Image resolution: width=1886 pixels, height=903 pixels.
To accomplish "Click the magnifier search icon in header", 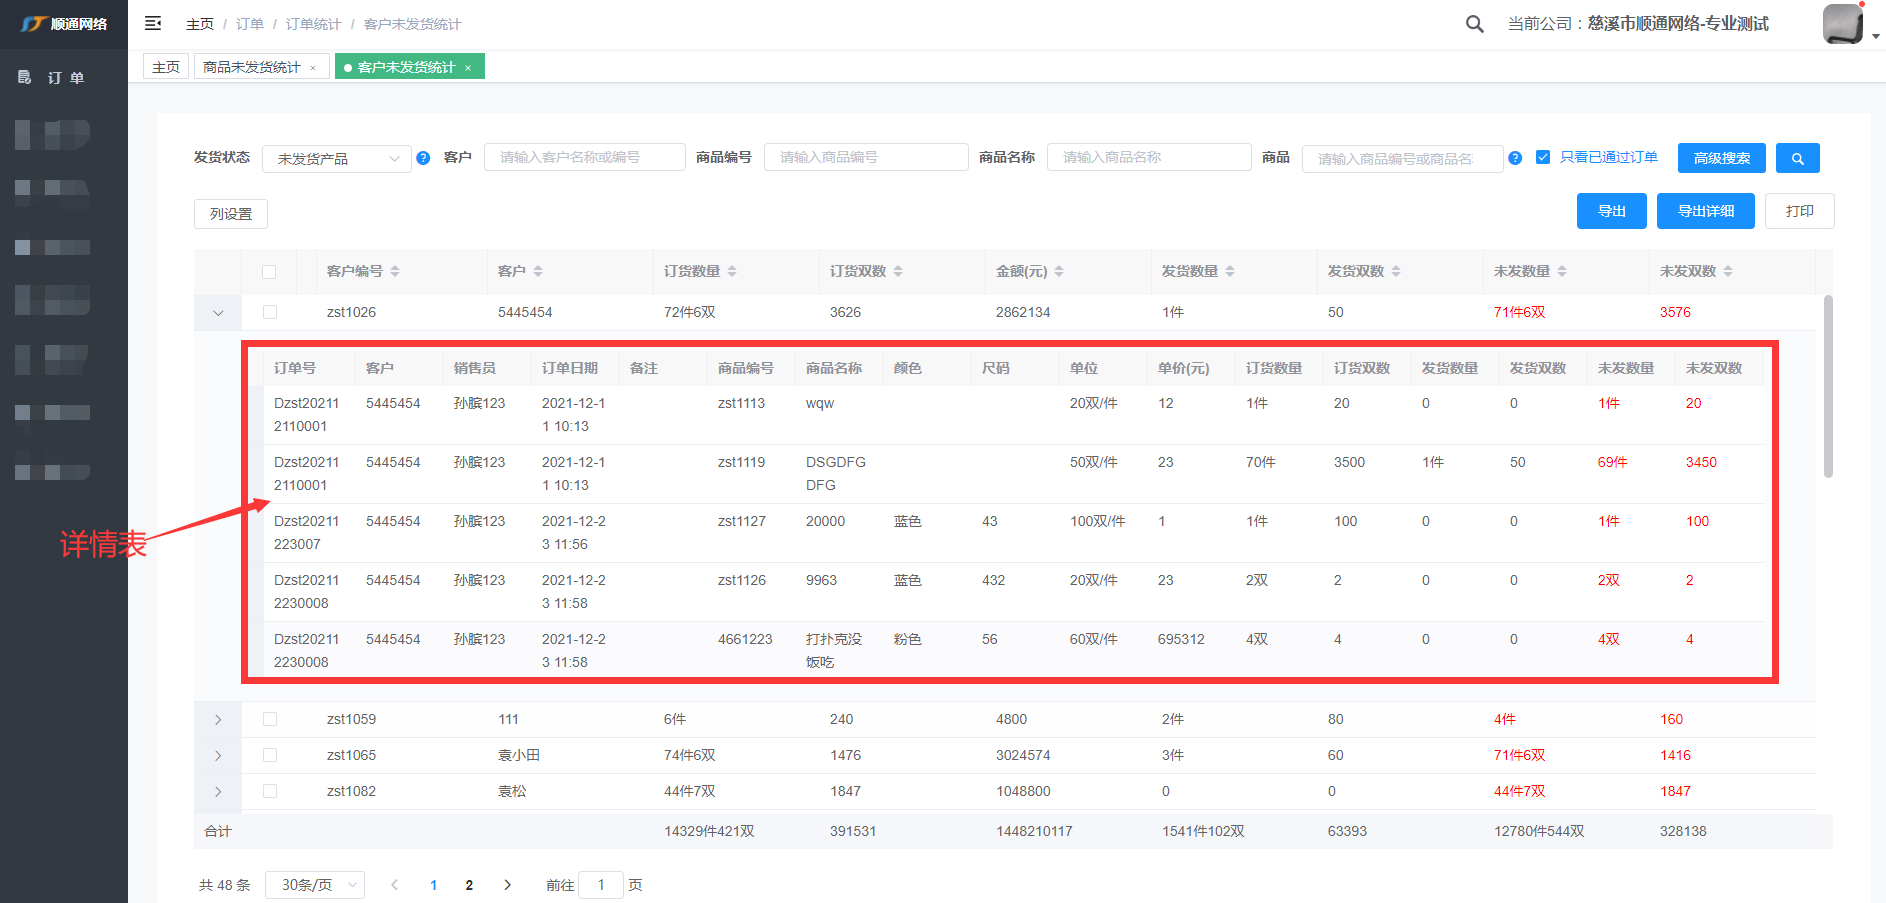I will [x=1474, y=24].
